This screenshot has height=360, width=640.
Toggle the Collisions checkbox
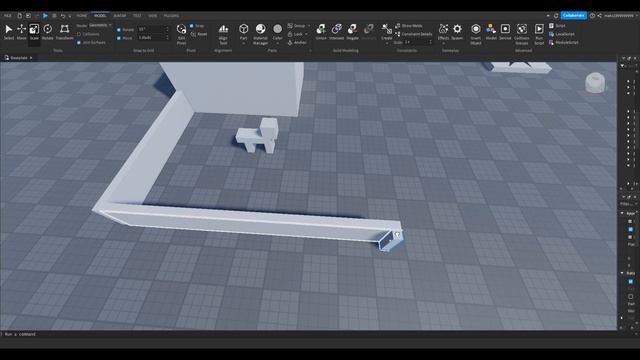[x=79, y=34]
